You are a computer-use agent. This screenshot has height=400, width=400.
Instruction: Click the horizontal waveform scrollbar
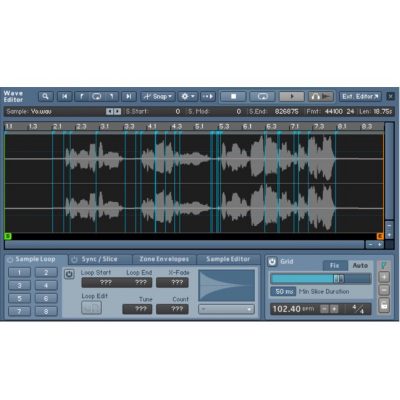pos(184,245)
